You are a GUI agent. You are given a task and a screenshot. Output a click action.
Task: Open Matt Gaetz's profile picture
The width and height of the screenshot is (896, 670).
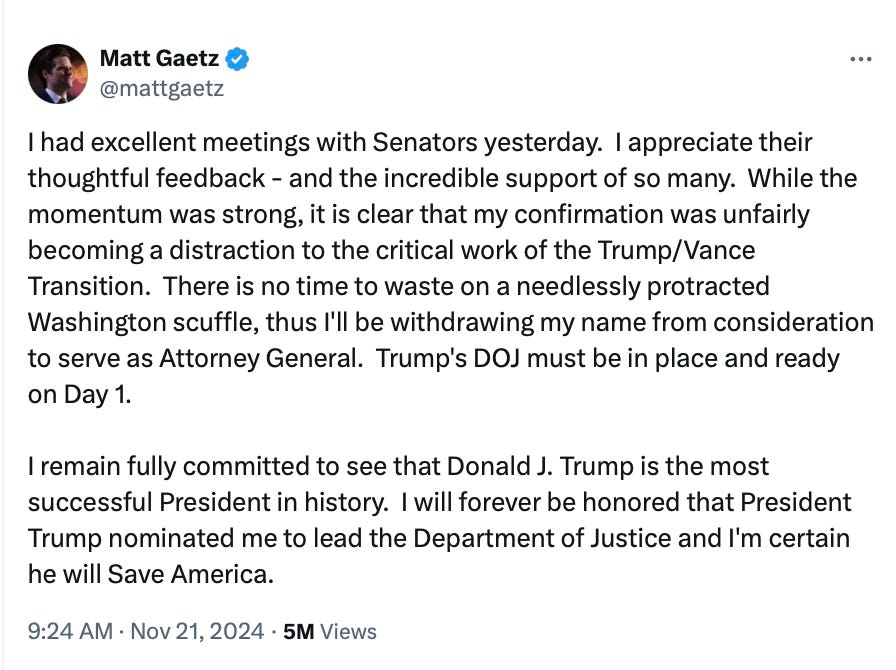[x=57, y=74]
